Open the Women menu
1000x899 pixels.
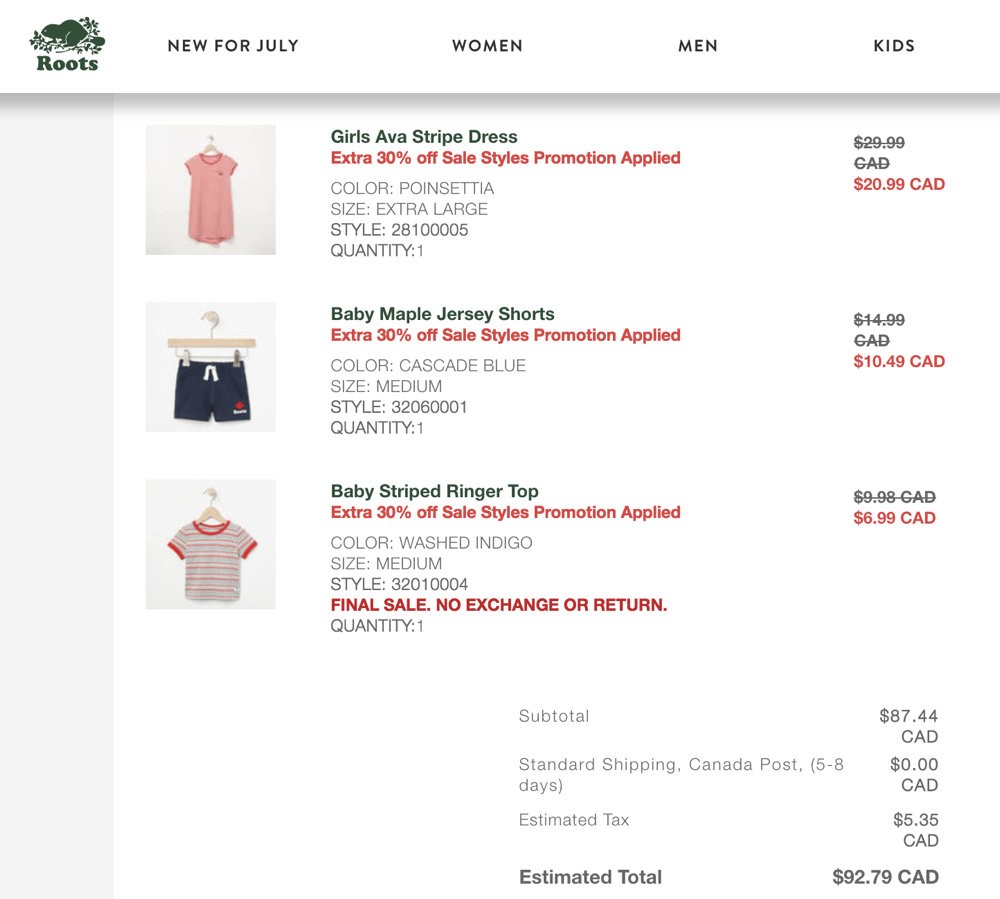tap(487, 46)
